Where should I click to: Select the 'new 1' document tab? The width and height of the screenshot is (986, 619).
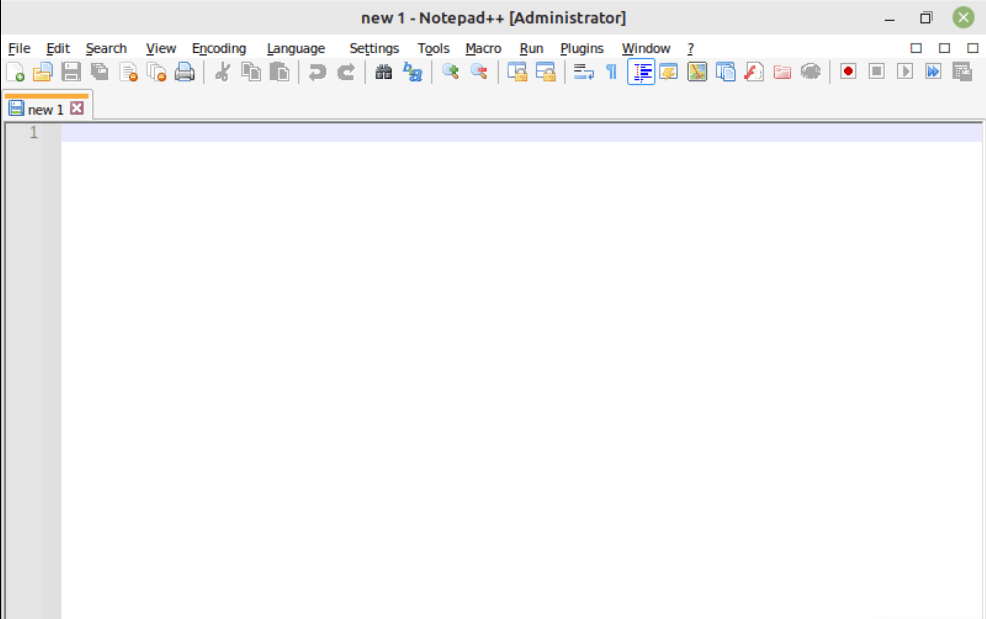[x=45, y=109]
